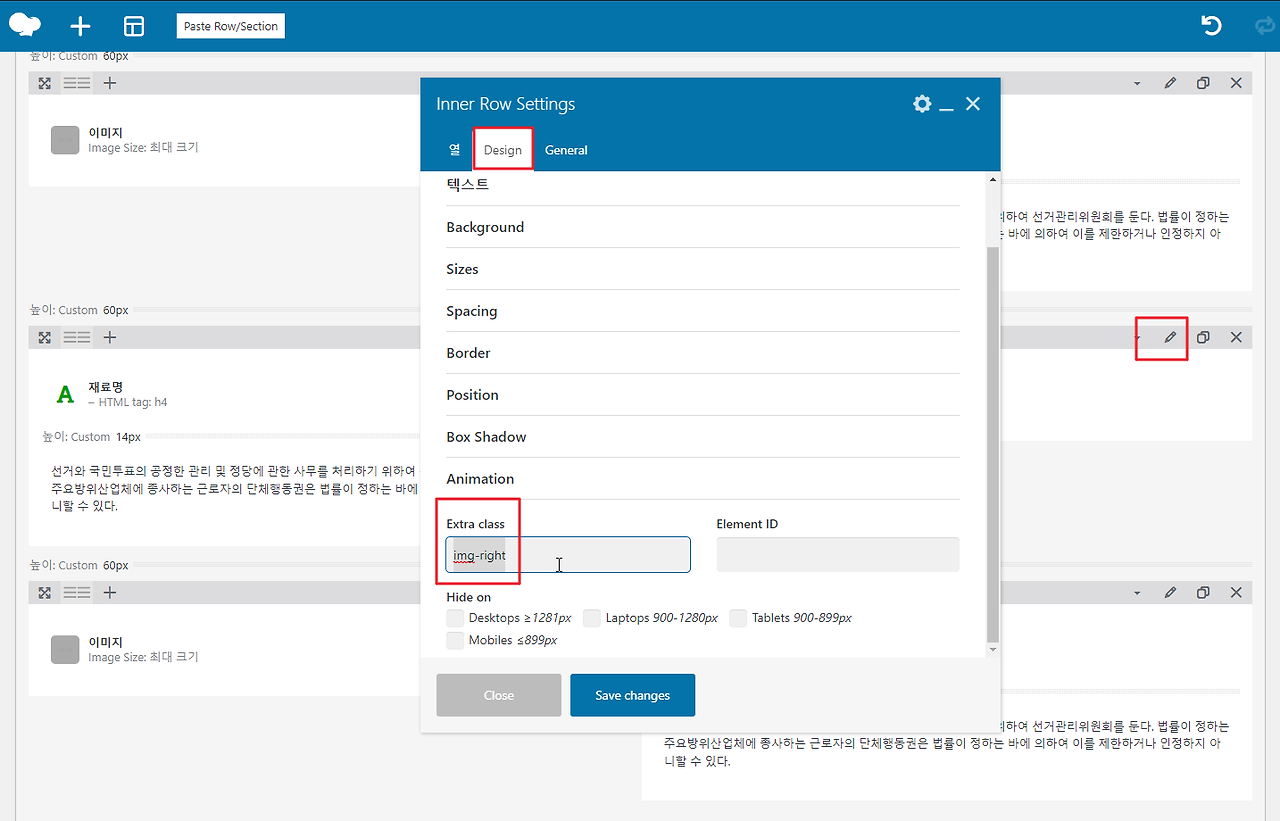Viewport: 1280px width, 821px height.
Task: Open the templates panel icon
Action: click(x=134, y=26)
